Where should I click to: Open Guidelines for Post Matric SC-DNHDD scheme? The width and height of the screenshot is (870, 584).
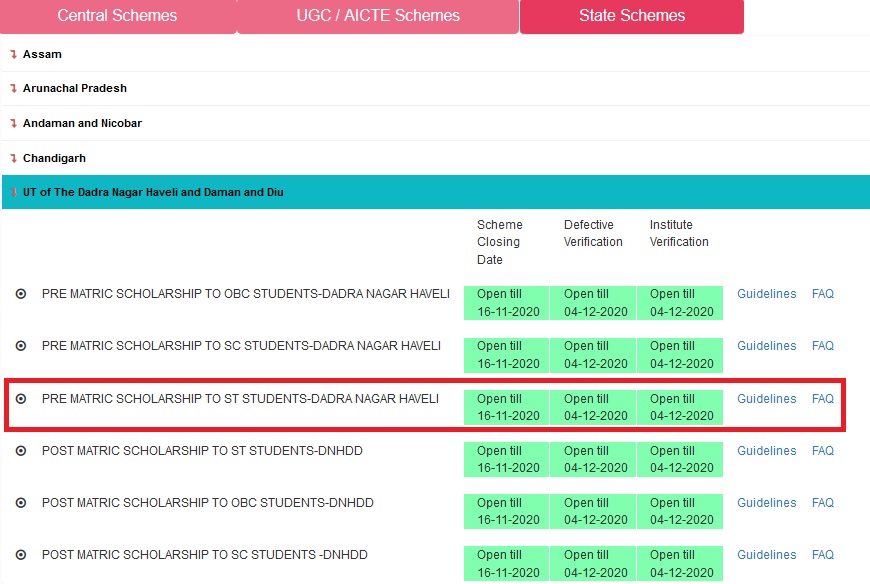pyautogui.click(x=766, y=555)
